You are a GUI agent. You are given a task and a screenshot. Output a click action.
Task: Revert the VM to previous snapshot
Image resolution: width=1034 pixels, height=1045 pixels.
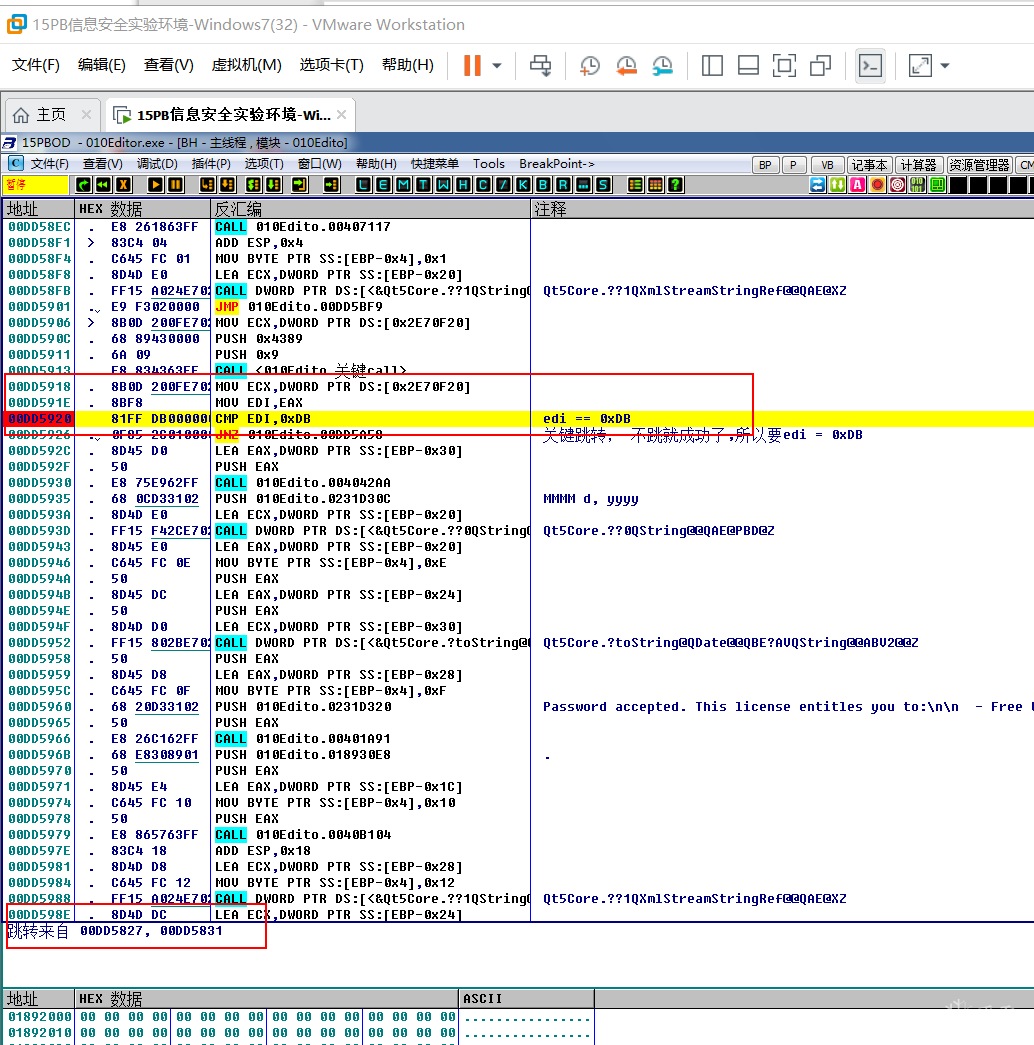click(626, 65)
